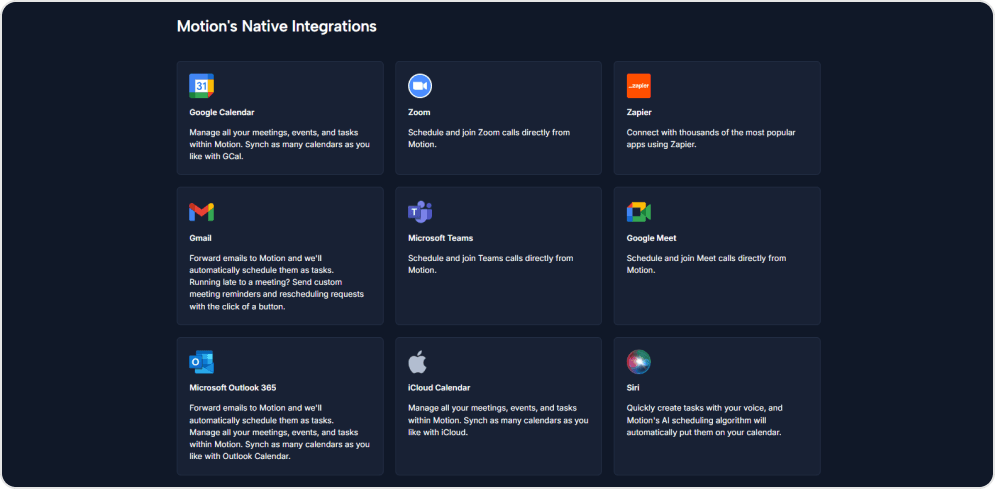Image resolution: width=995 pixels, height=489 pixels.
Task: Click the 'Synch as many calendars... with GCal' description
Action: pyautogui.click(x=279, y=145)
